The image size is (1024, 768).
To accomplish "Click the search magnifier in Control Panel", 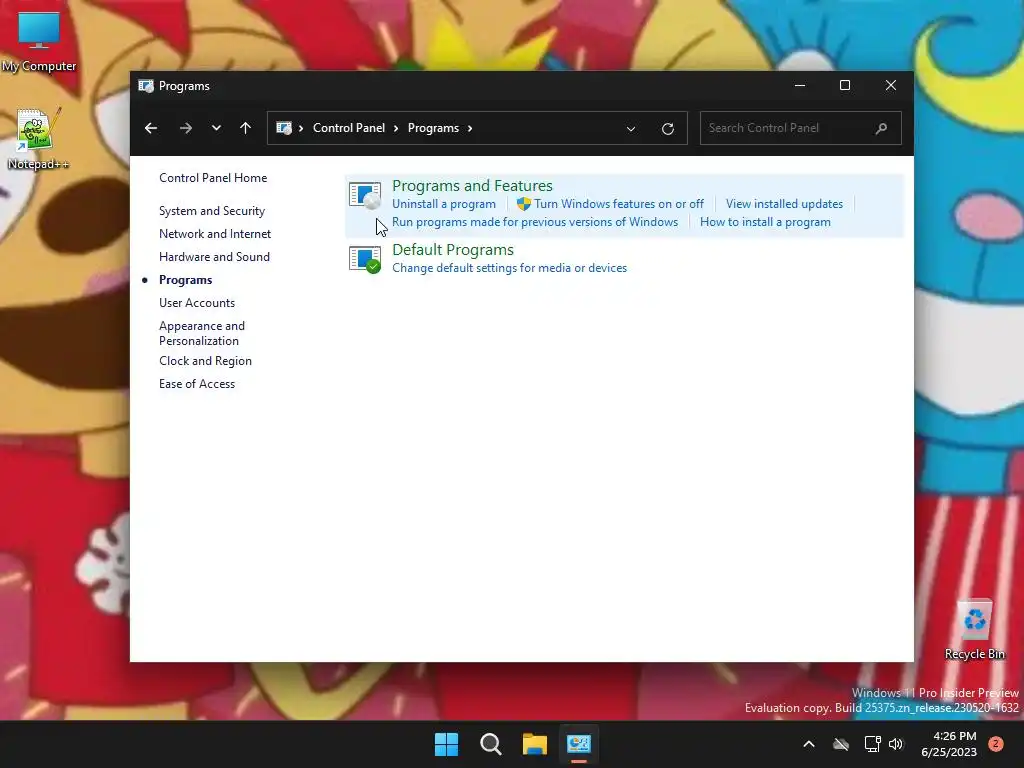I will (x=881, y=128).
